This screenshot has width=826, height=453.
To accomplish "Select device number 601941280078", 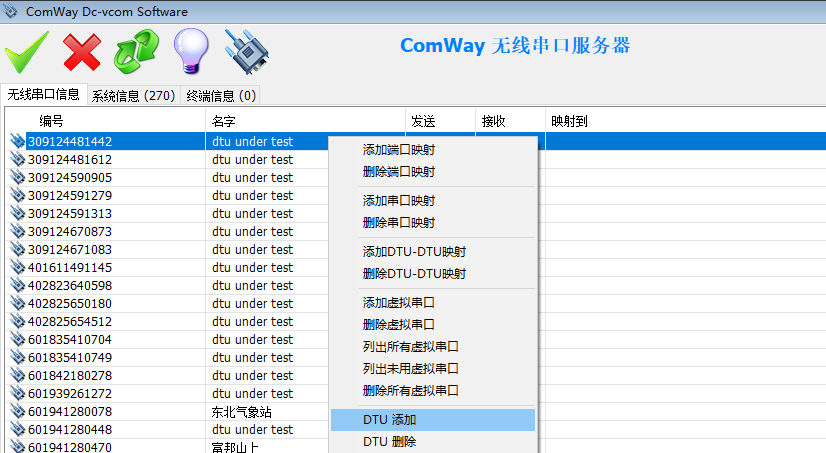I will [x=70, y=411].
